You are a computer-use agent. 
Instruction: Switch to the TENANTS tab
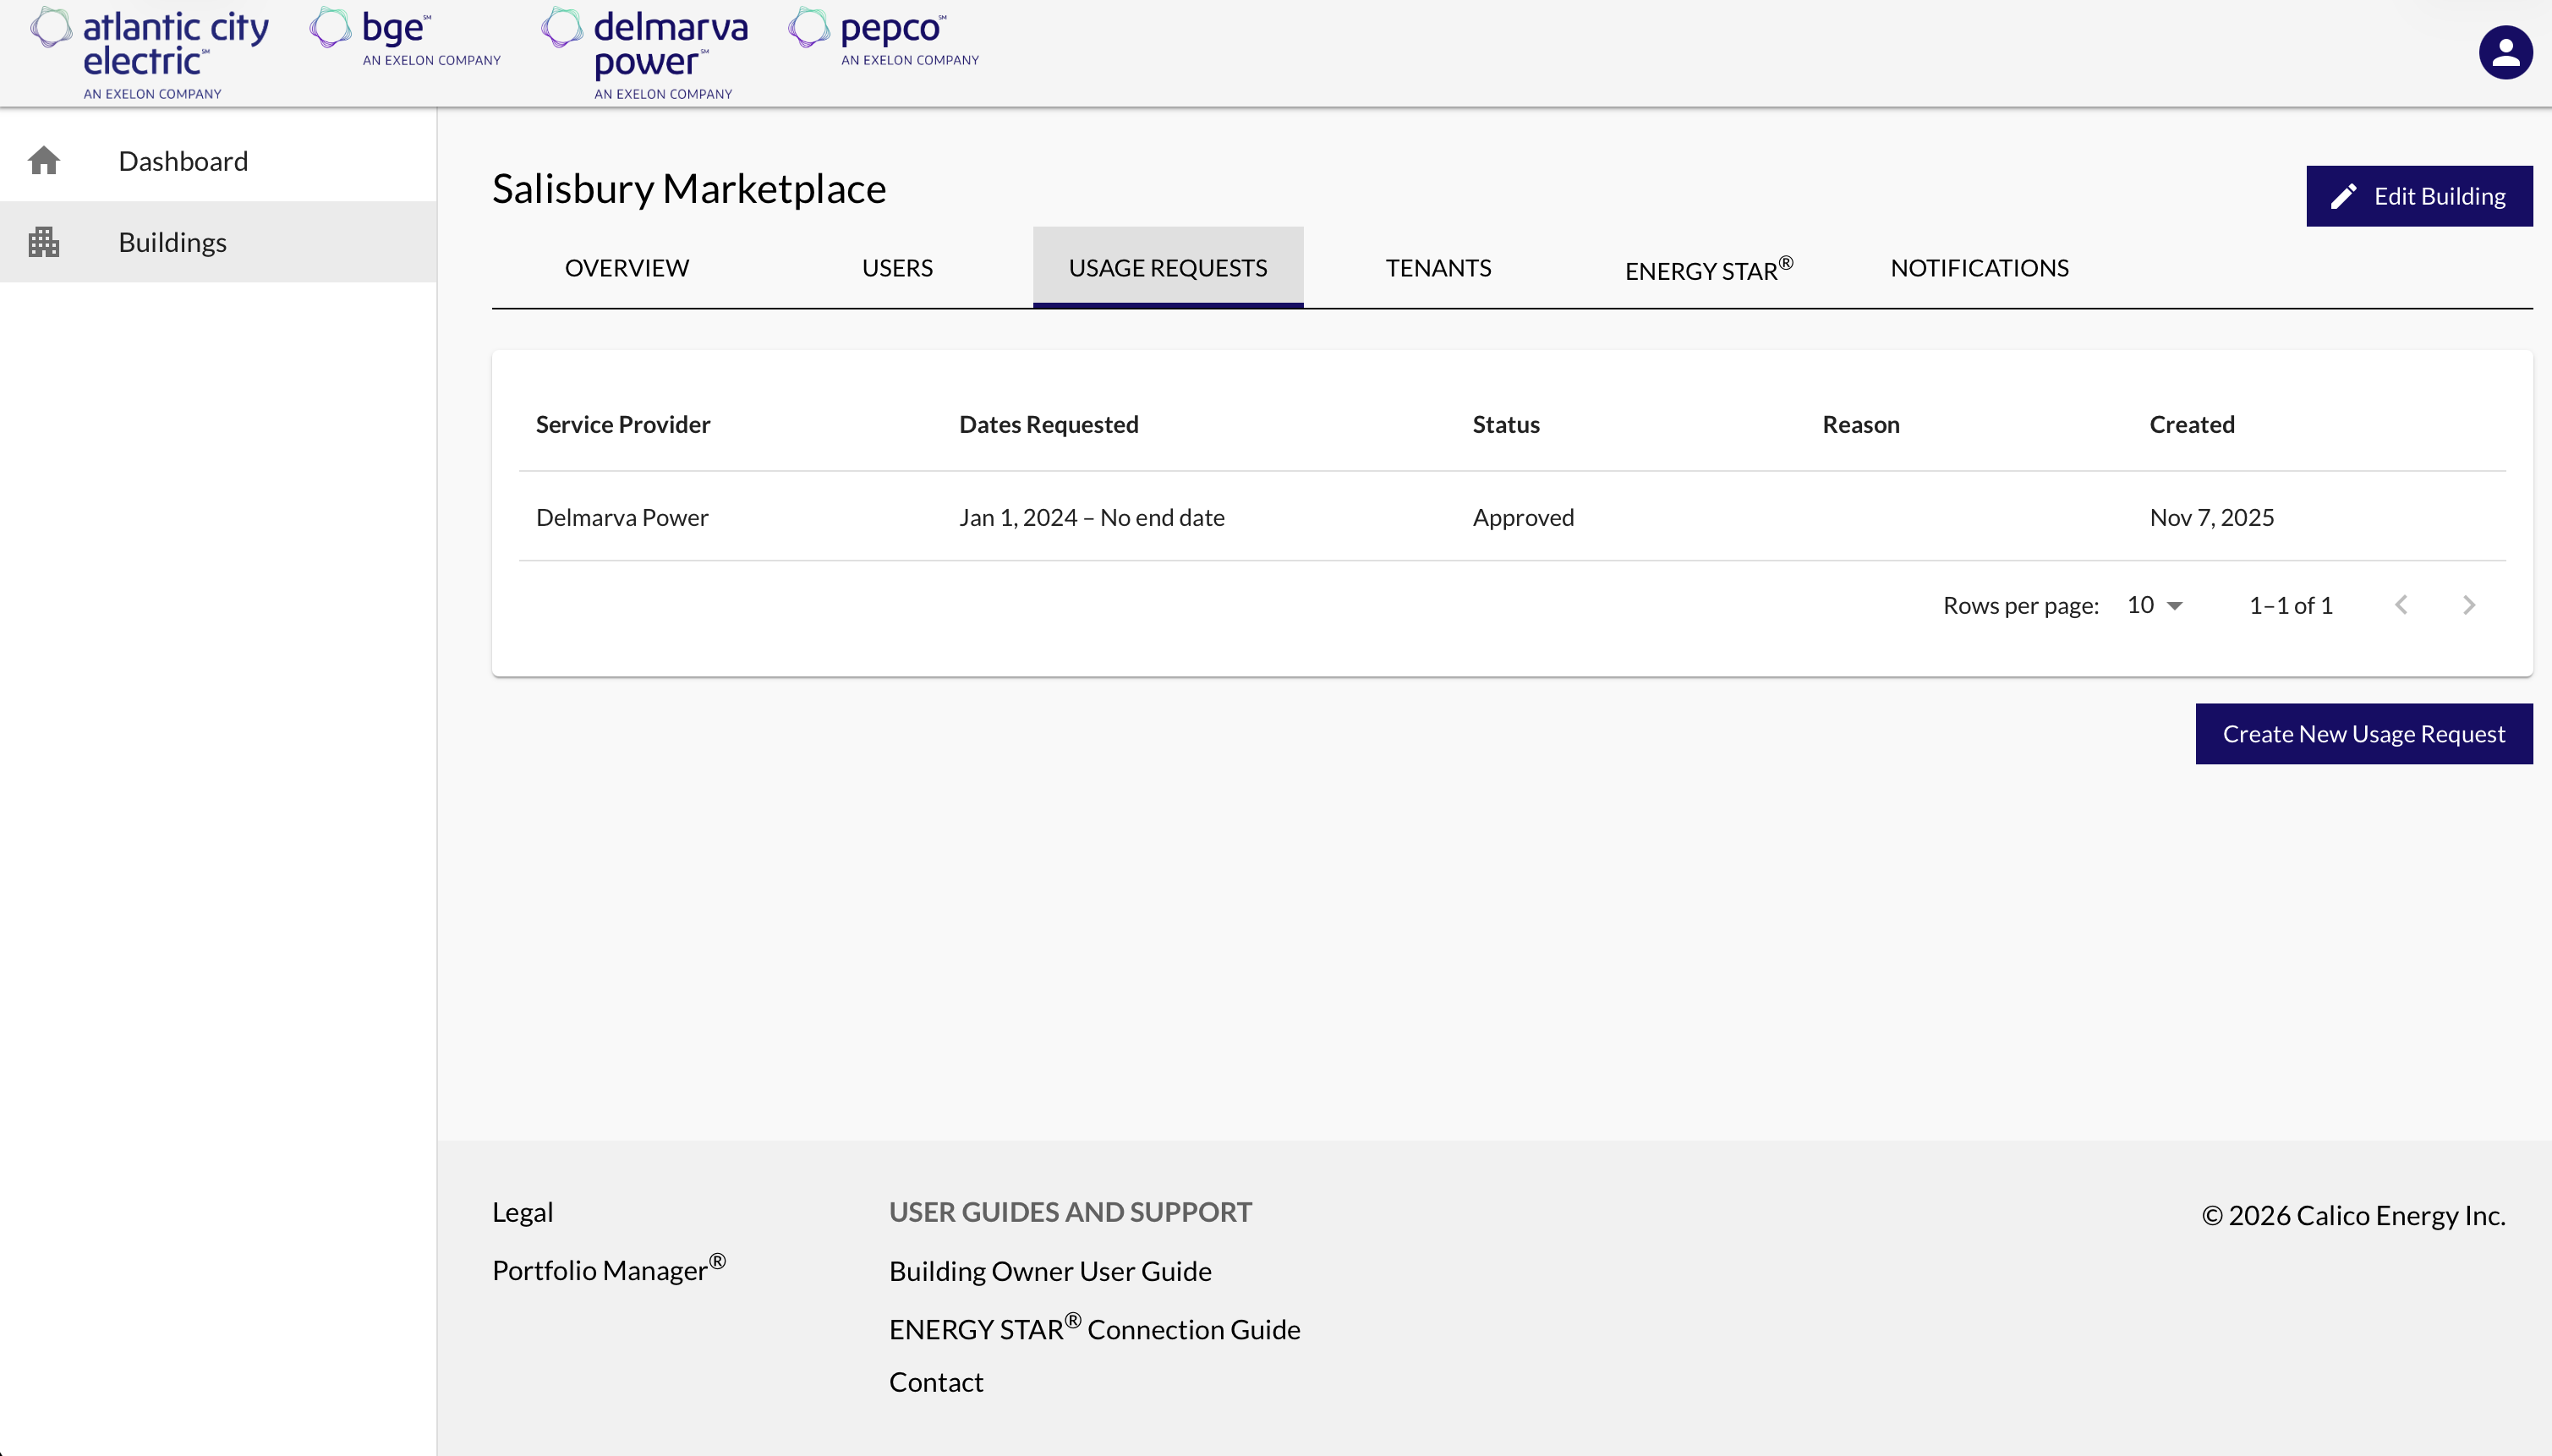coord(1437,267)
